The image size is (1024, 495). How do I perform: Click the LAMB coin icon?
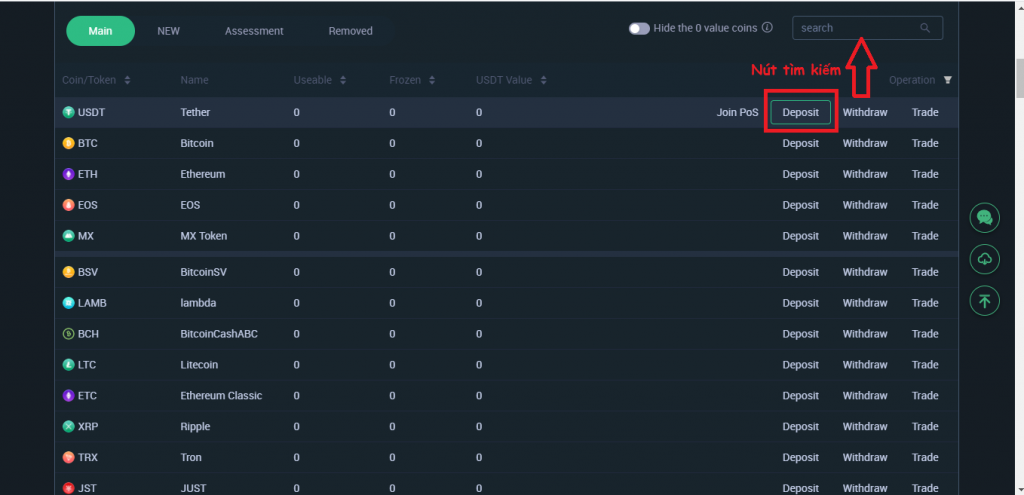point(68,303)
